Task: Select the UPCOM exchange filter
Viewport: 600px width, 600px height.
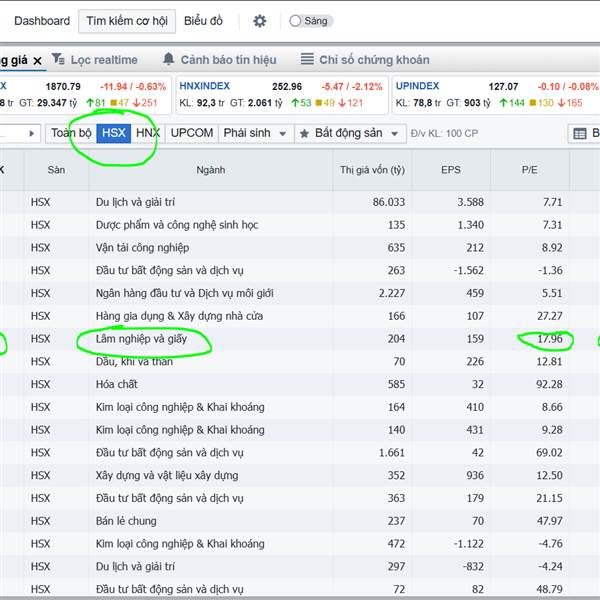Action: tap(191, 133)
